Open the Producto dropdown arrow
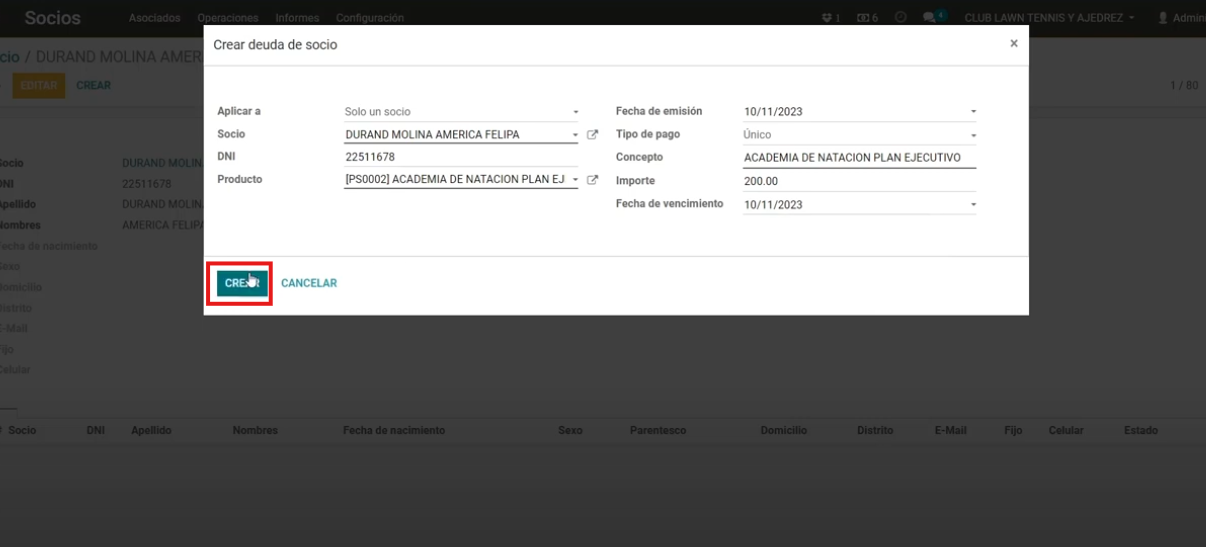This screenshot has width=1206, height=547. pos(575,180)
